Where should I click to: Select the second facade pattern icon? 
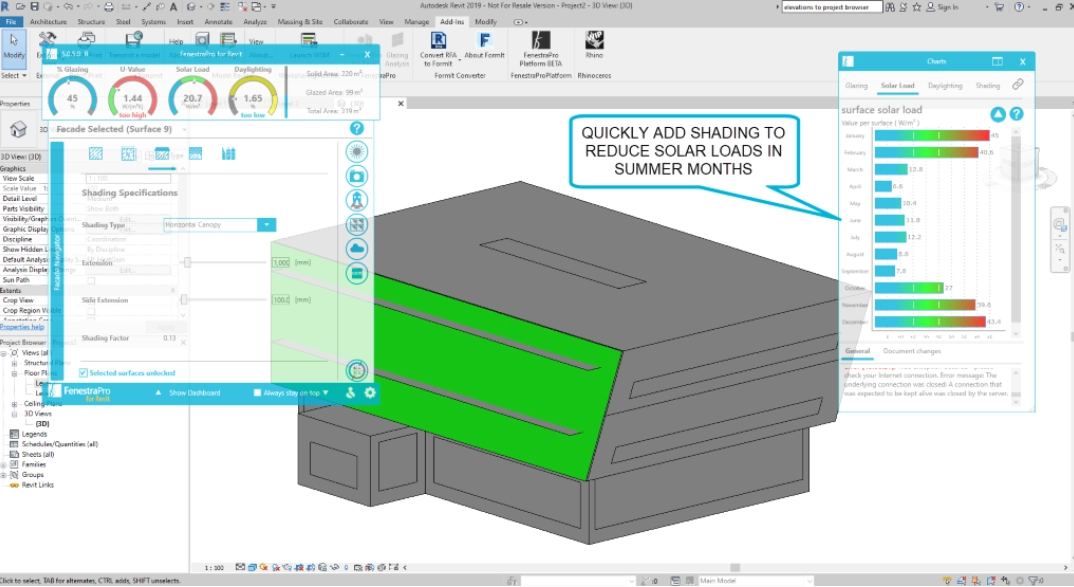(129, 153)
